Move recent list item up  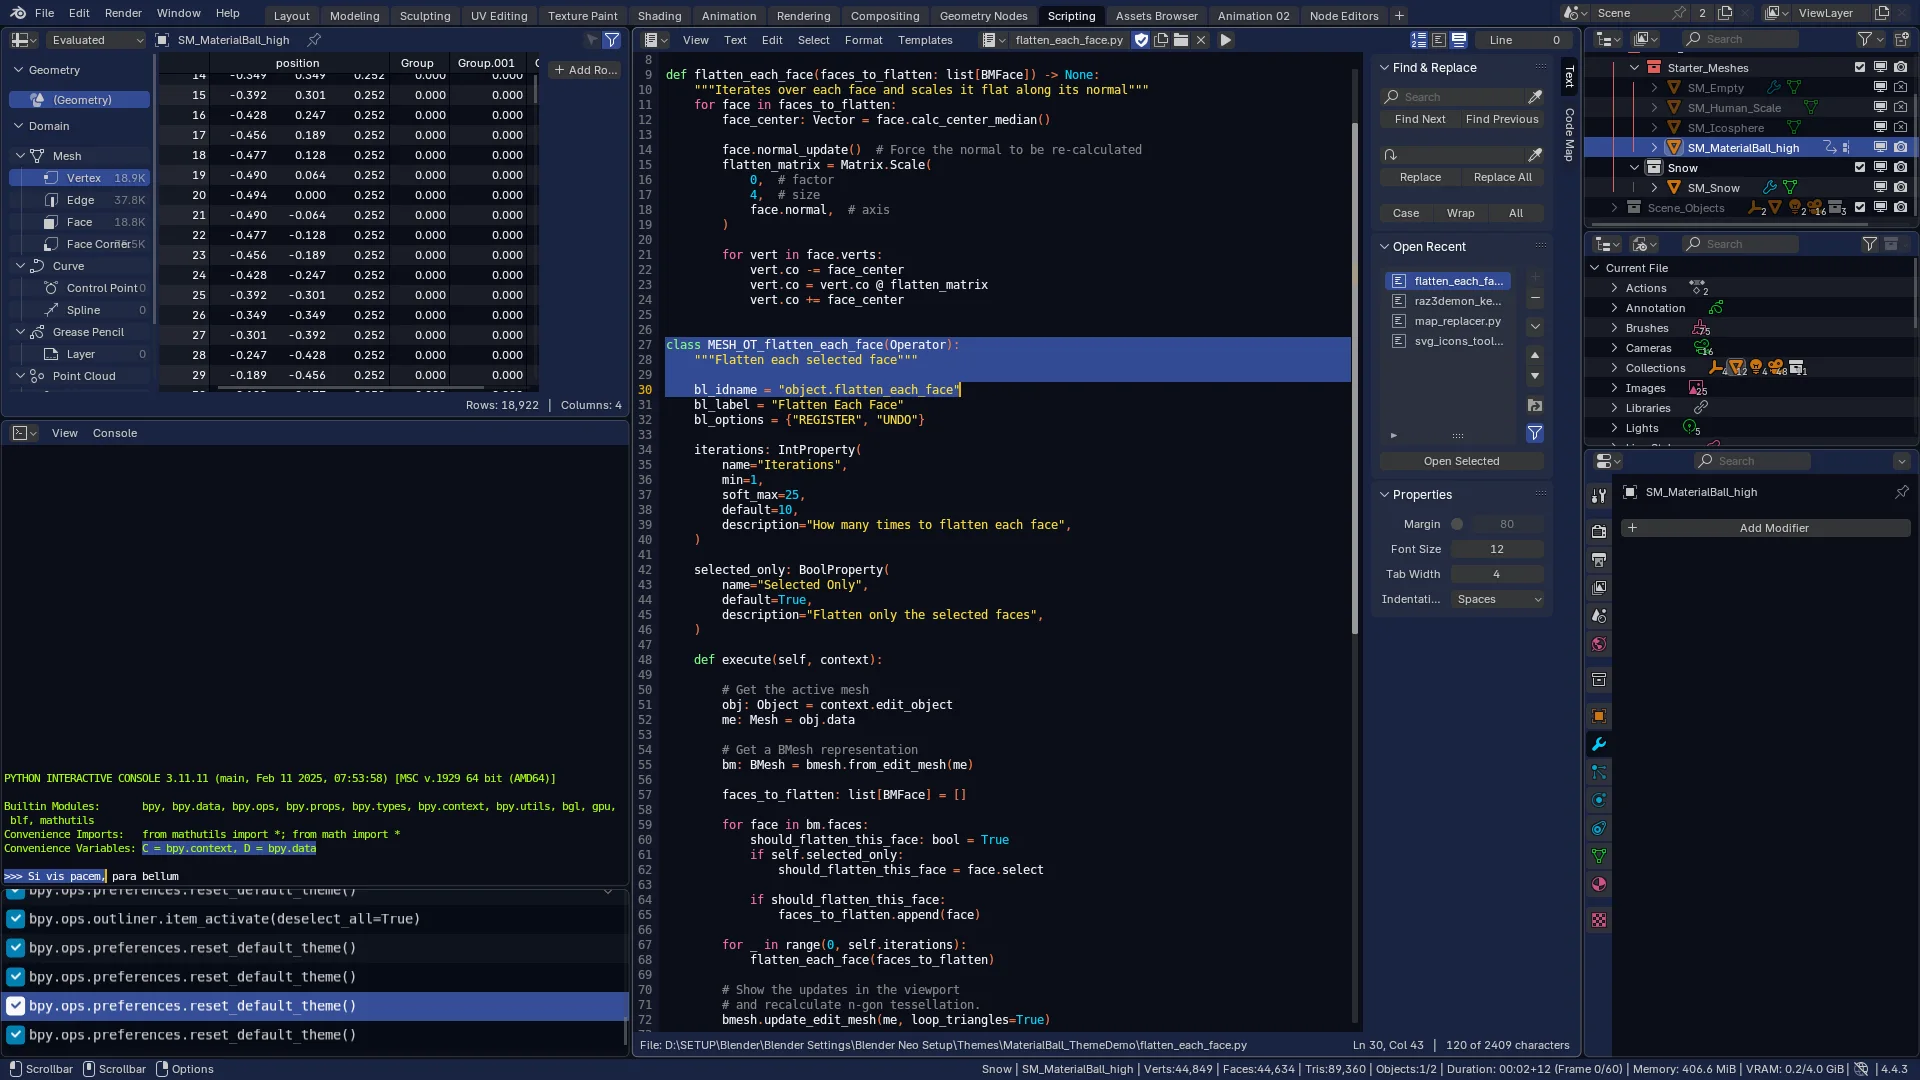pyautogui.click(x=1535, y=355)
